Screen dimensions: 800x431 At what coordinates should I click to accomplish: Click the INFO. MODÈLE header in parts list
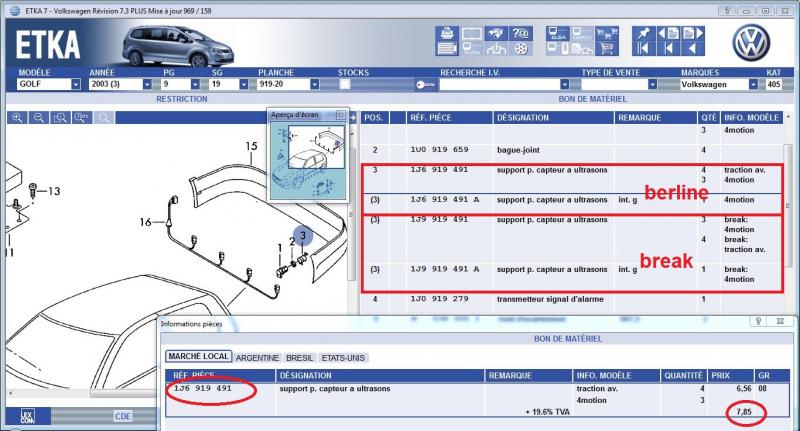(751, 118)
